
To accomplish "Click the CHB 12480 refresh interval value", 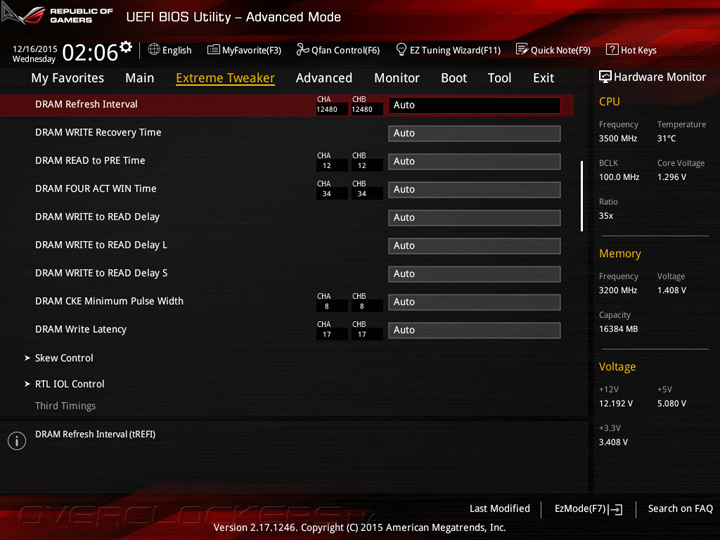I will coord(362,109).
